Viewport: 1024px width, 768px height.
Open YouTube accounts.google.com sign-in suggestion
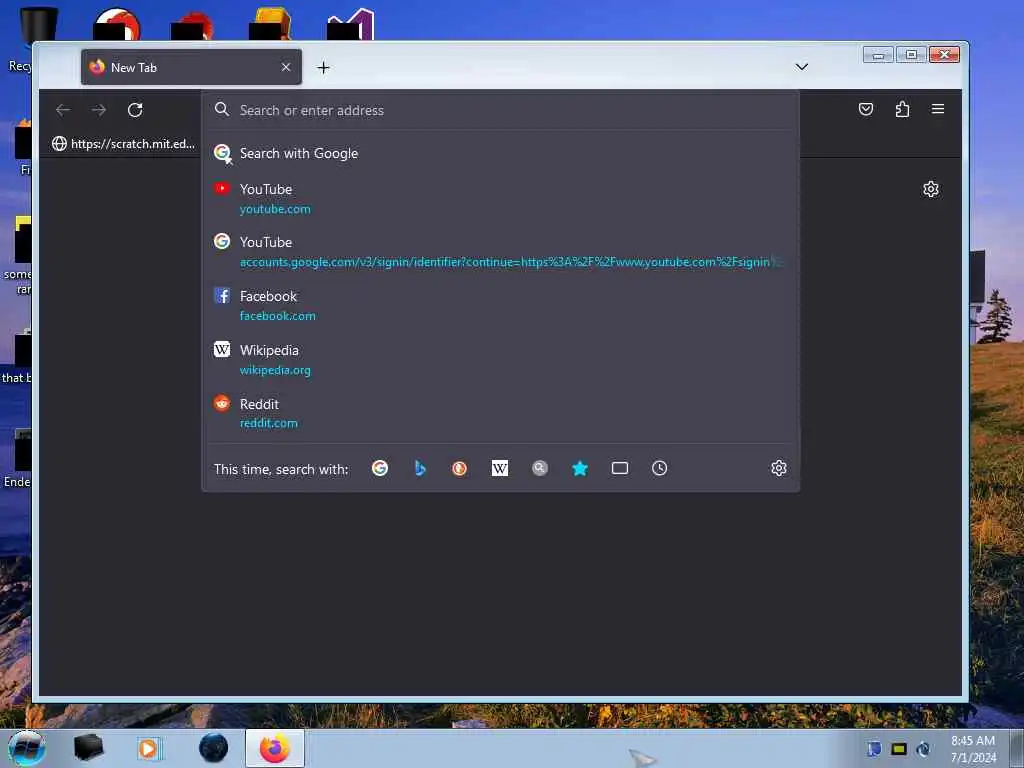(500, 251)
